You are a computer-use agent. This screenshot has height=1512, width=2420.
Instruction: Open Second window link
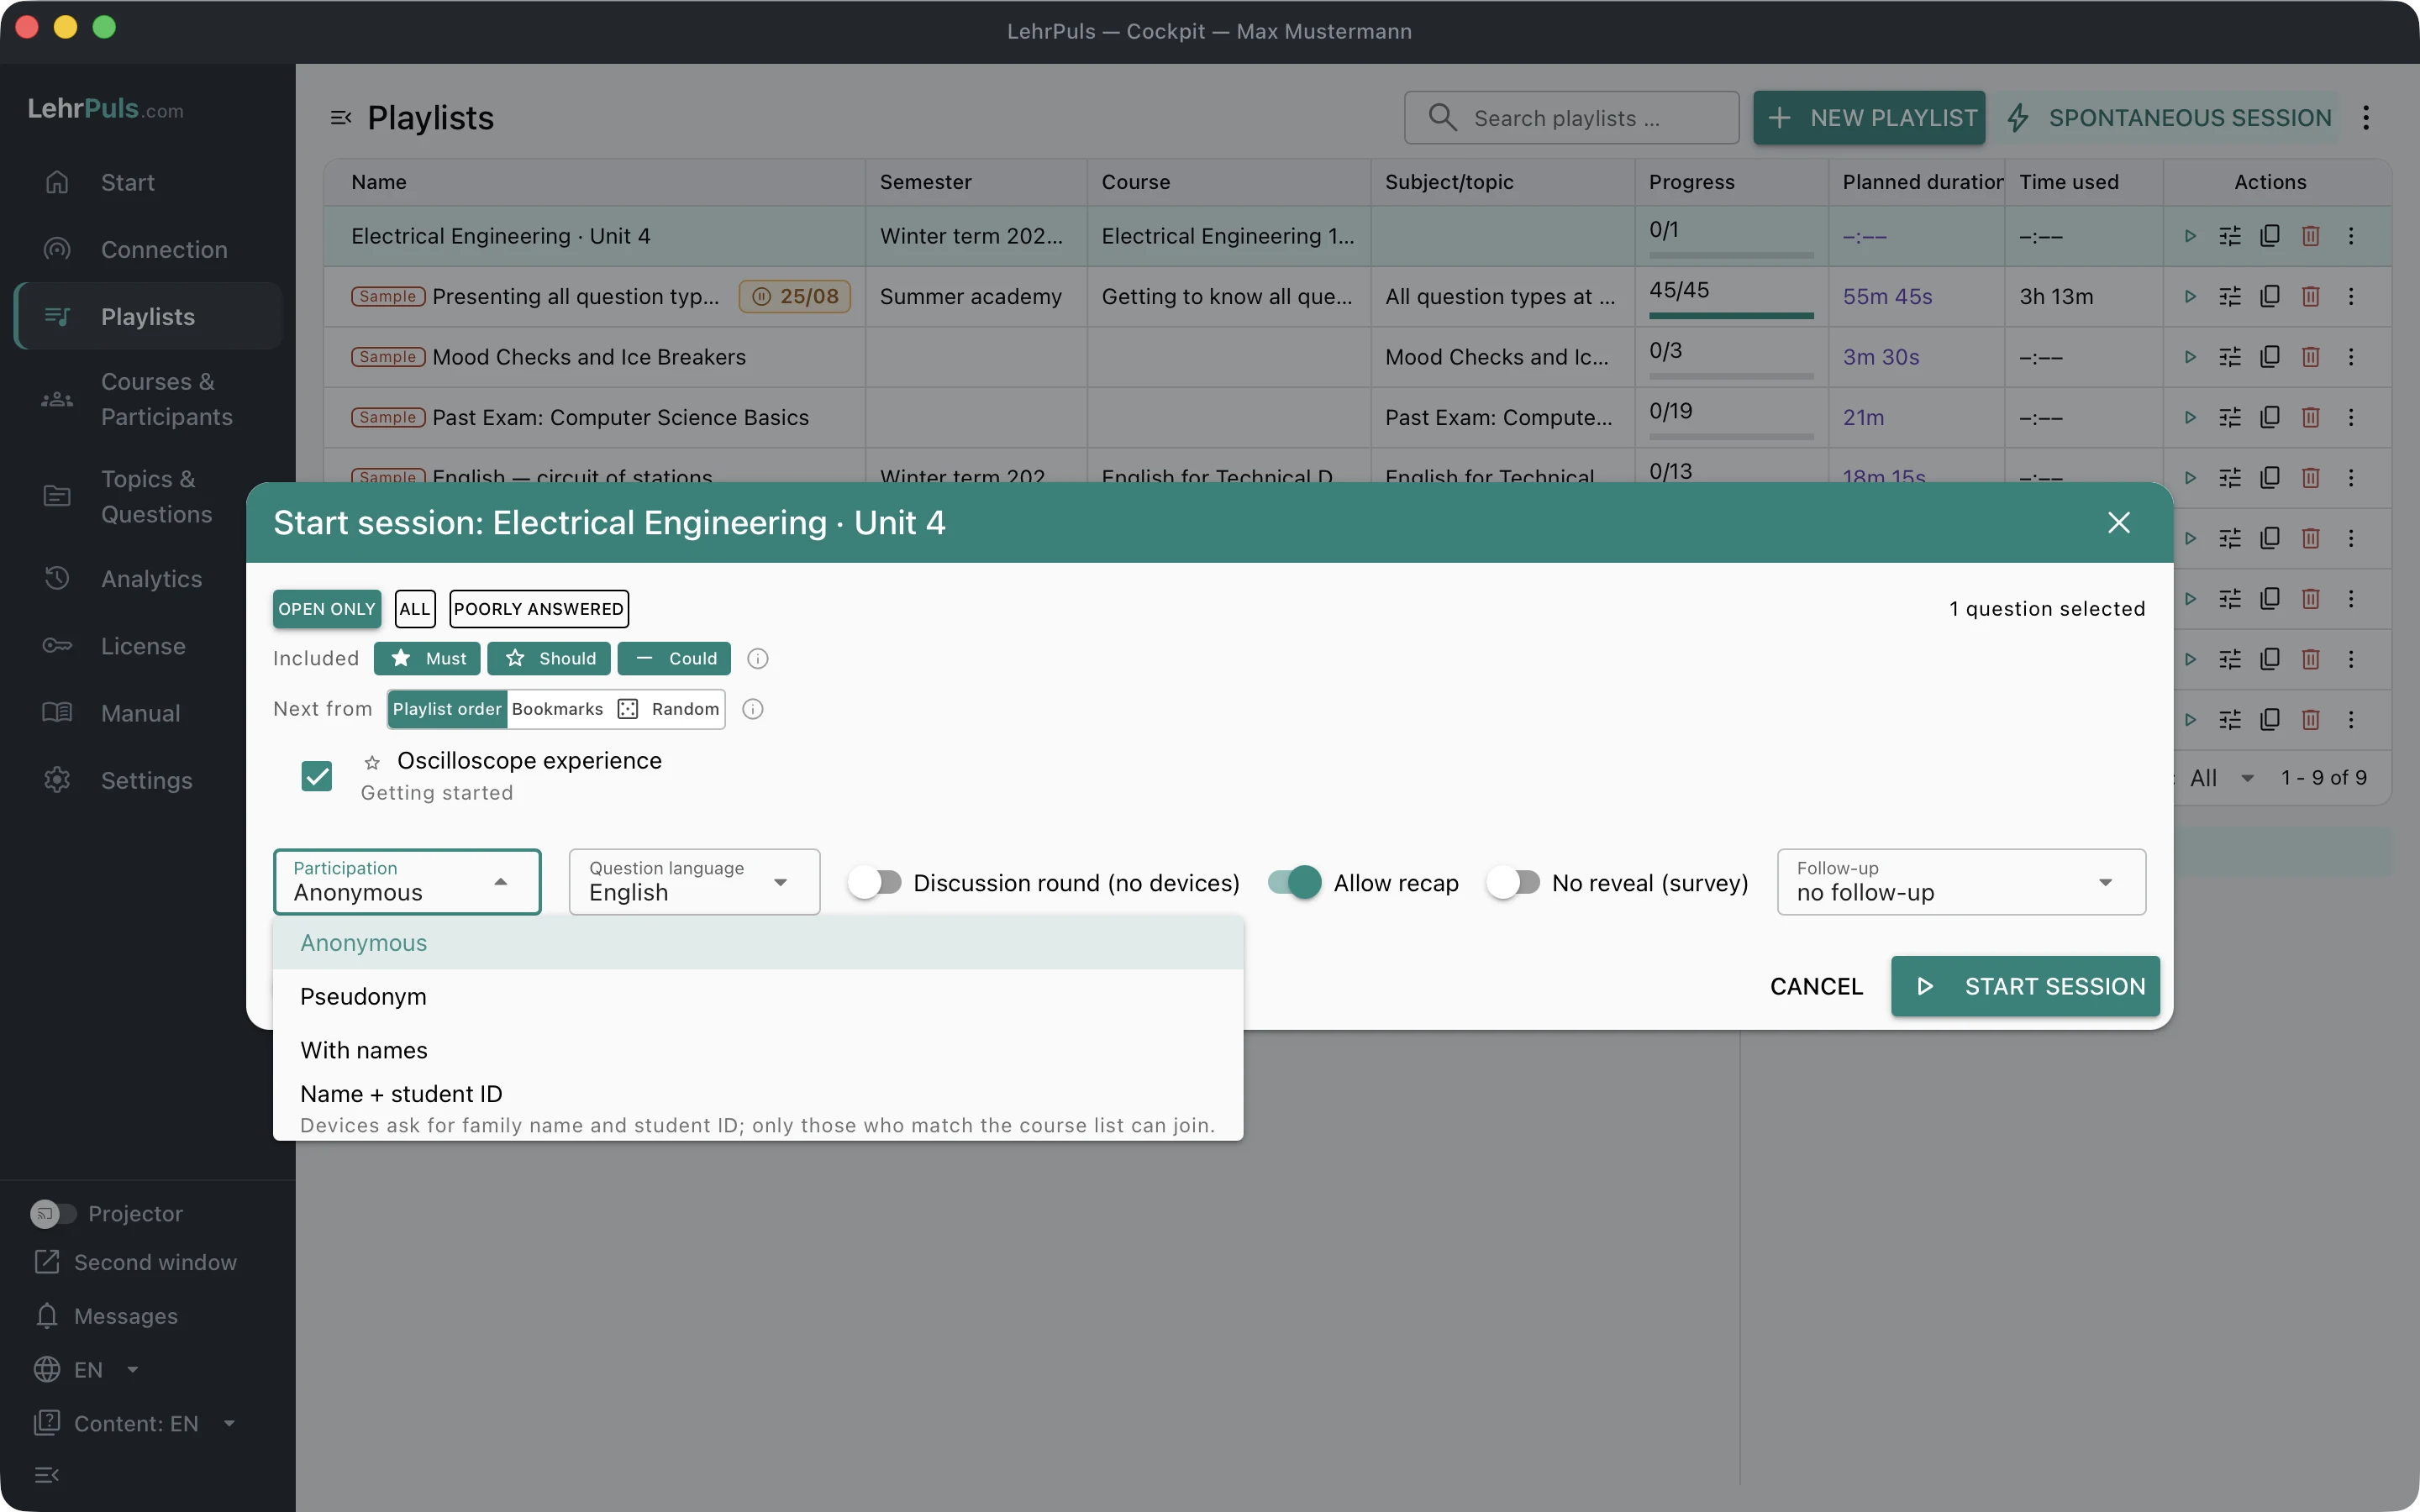[x=136, y=1262]
